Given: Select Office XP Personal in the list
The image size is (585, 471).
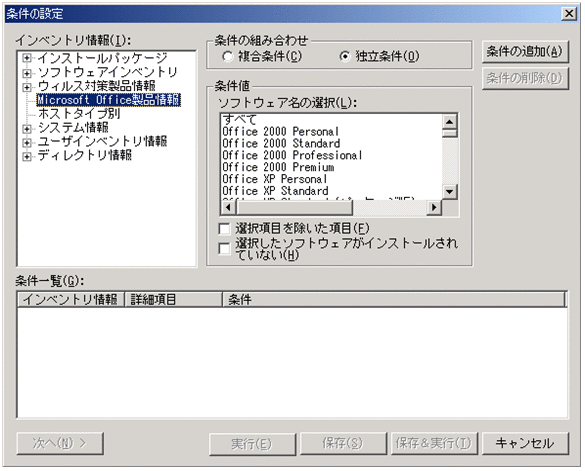Looking at the screenshot, I should 331,180.
